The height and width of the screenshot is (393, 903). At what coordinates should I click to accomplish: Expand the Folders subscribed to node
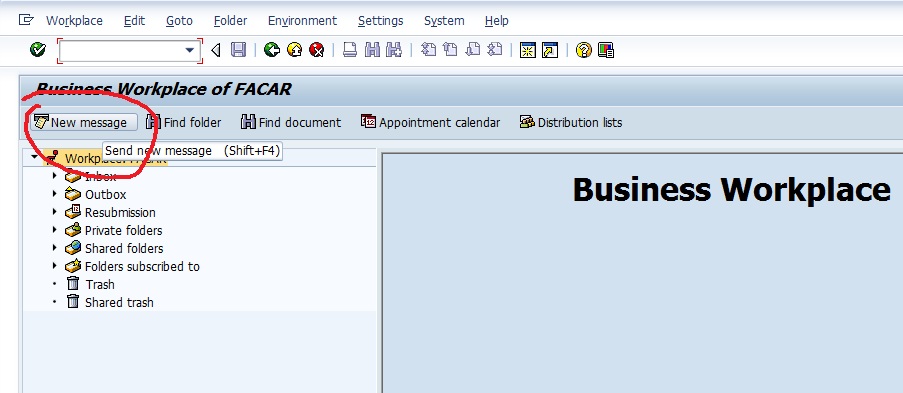(55, 266)
